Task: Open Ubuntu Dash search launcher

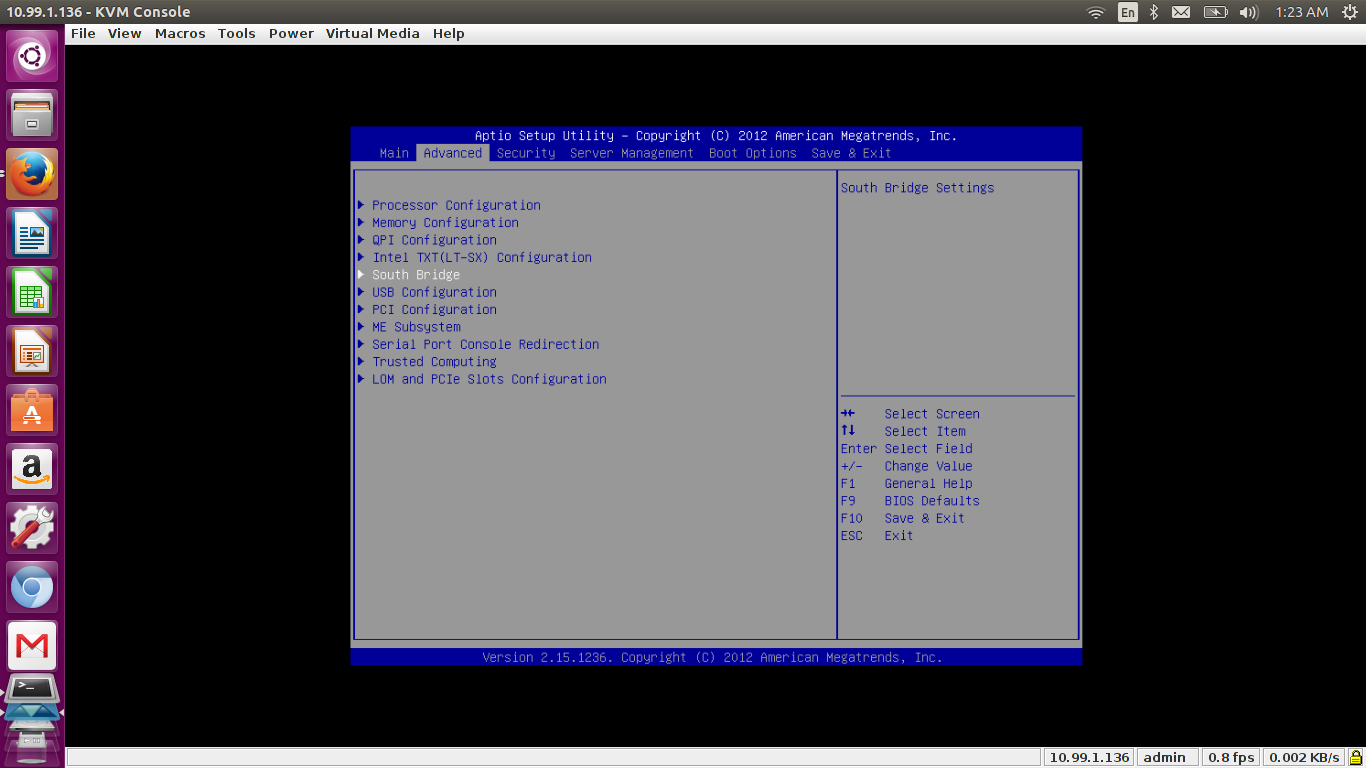Action: [x=32, y=56]
